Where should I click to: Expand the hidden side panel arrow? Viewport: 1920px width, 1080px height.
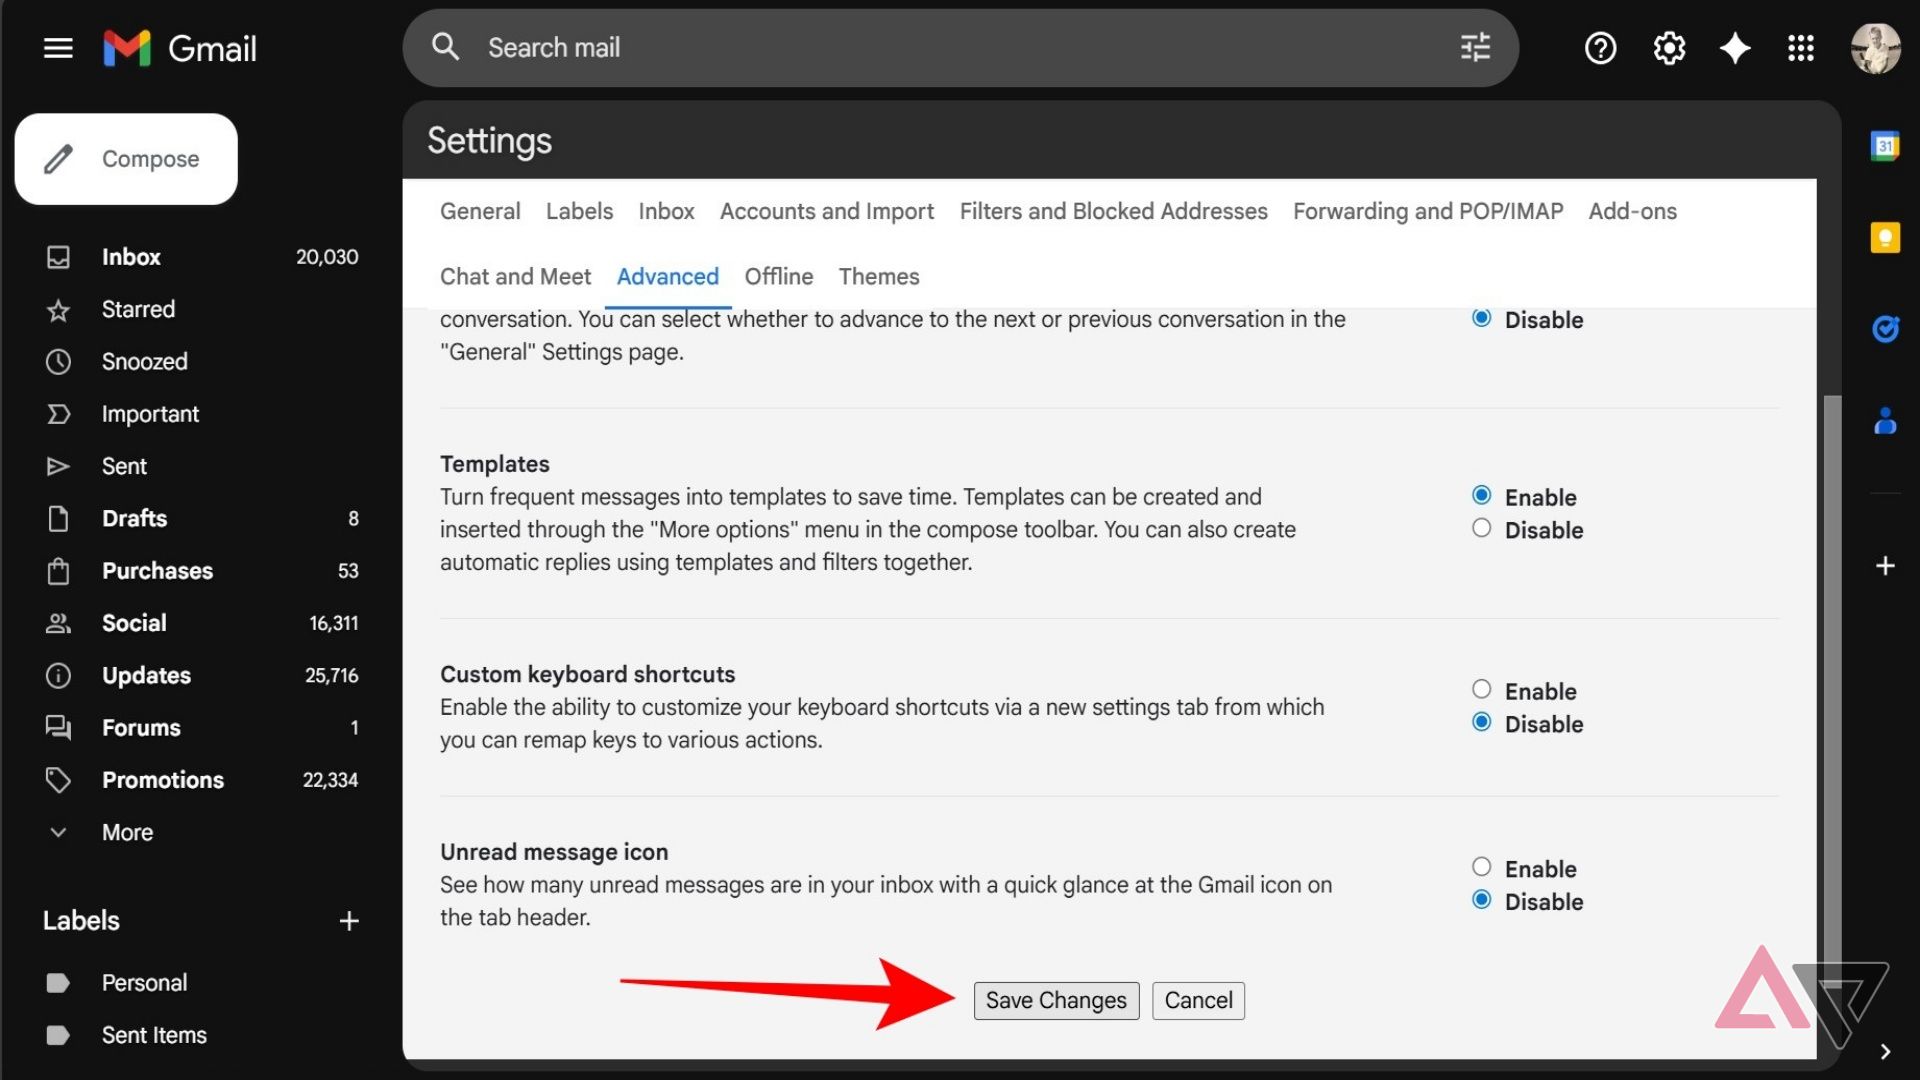click(1885, 1051)
